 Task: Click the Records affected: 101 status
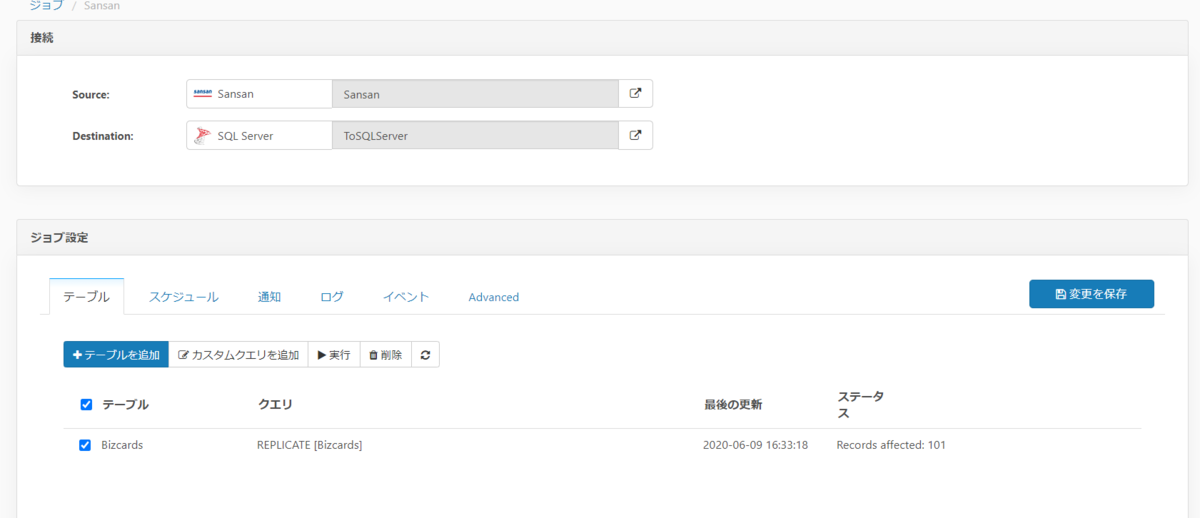tap(891, 445)
